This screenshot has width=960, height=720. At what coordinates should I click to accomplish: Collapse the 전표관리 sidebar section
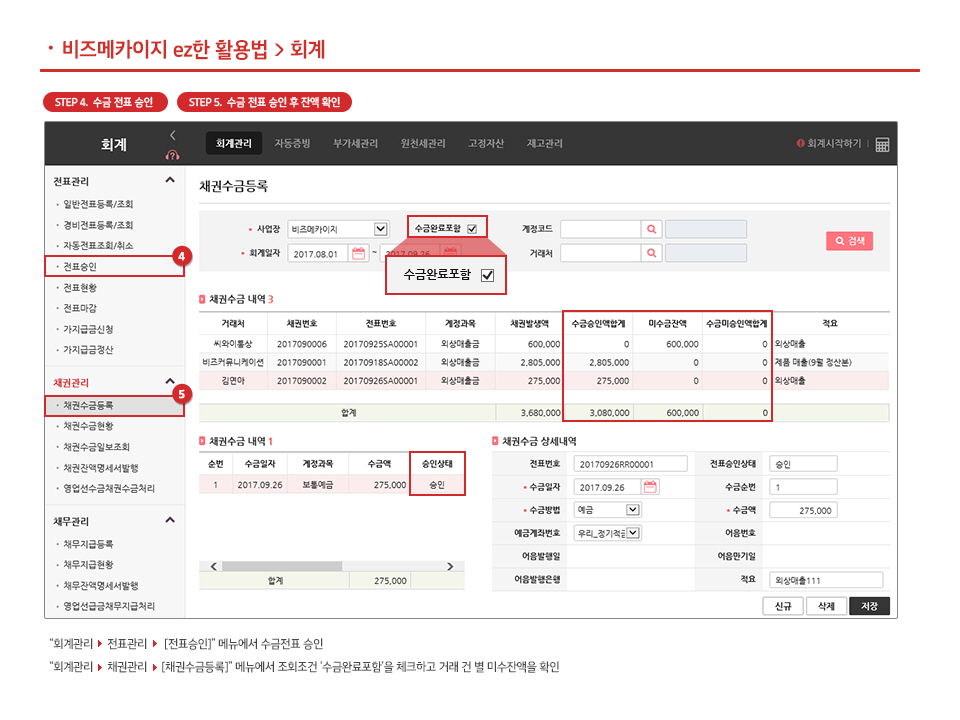[x=170, y=181]
